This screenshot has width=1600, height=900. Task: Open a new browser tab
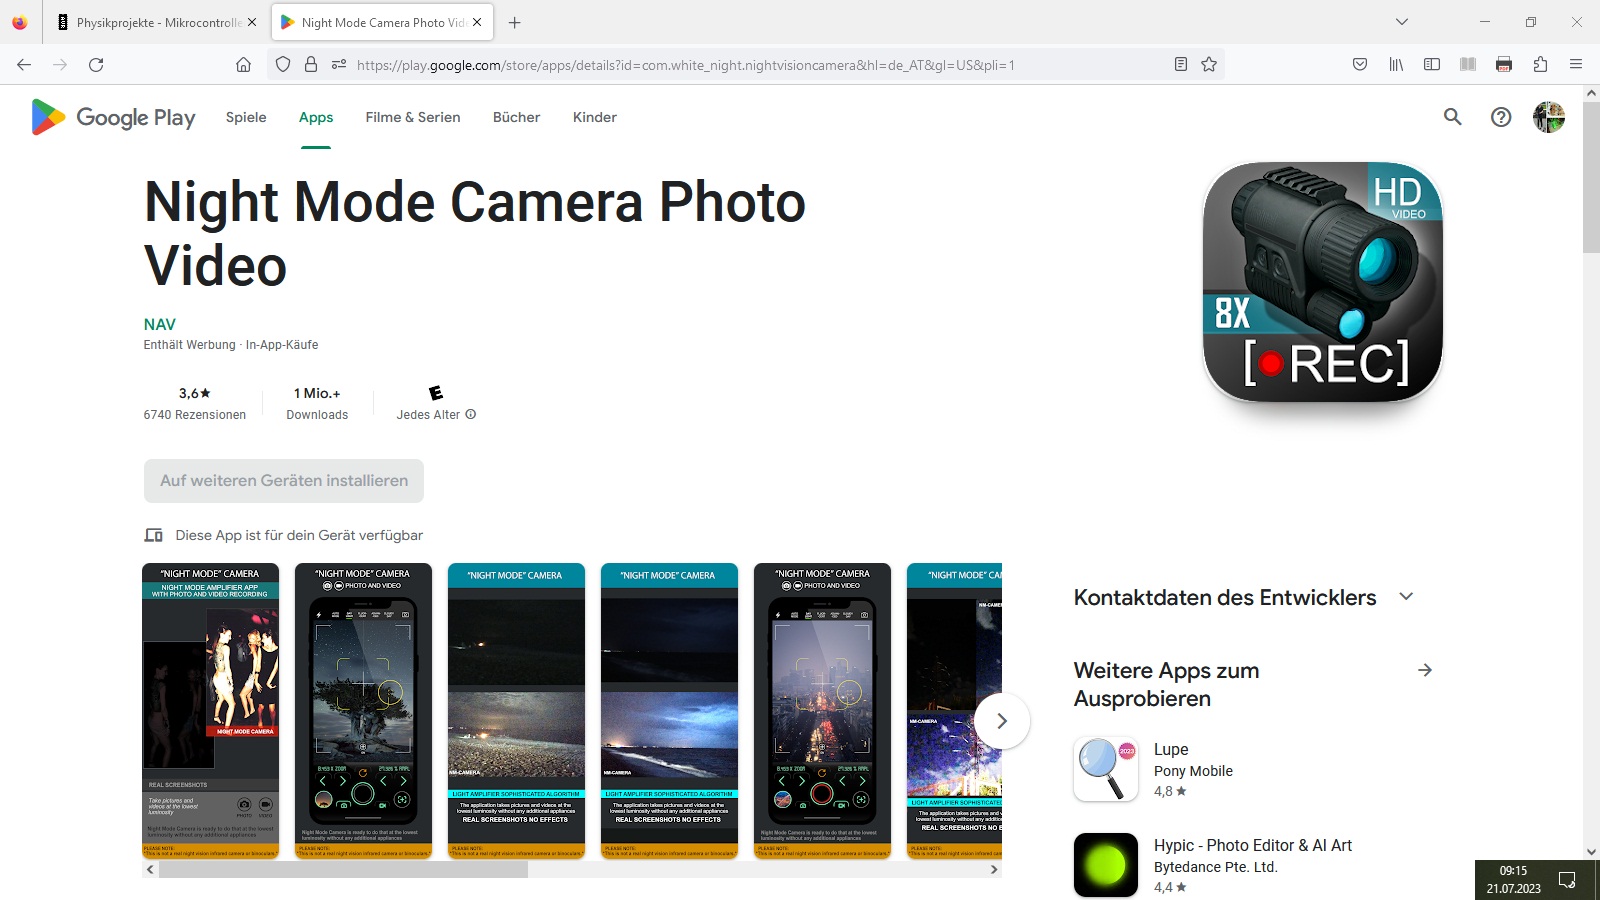[x=514, y=22]
